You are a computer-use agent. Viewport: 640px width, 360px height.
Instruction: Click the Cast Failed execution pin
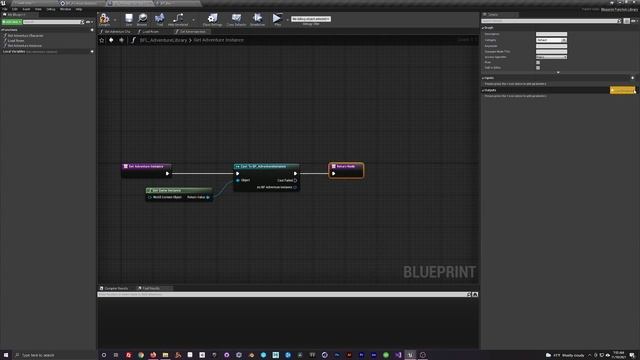(295, 180)
